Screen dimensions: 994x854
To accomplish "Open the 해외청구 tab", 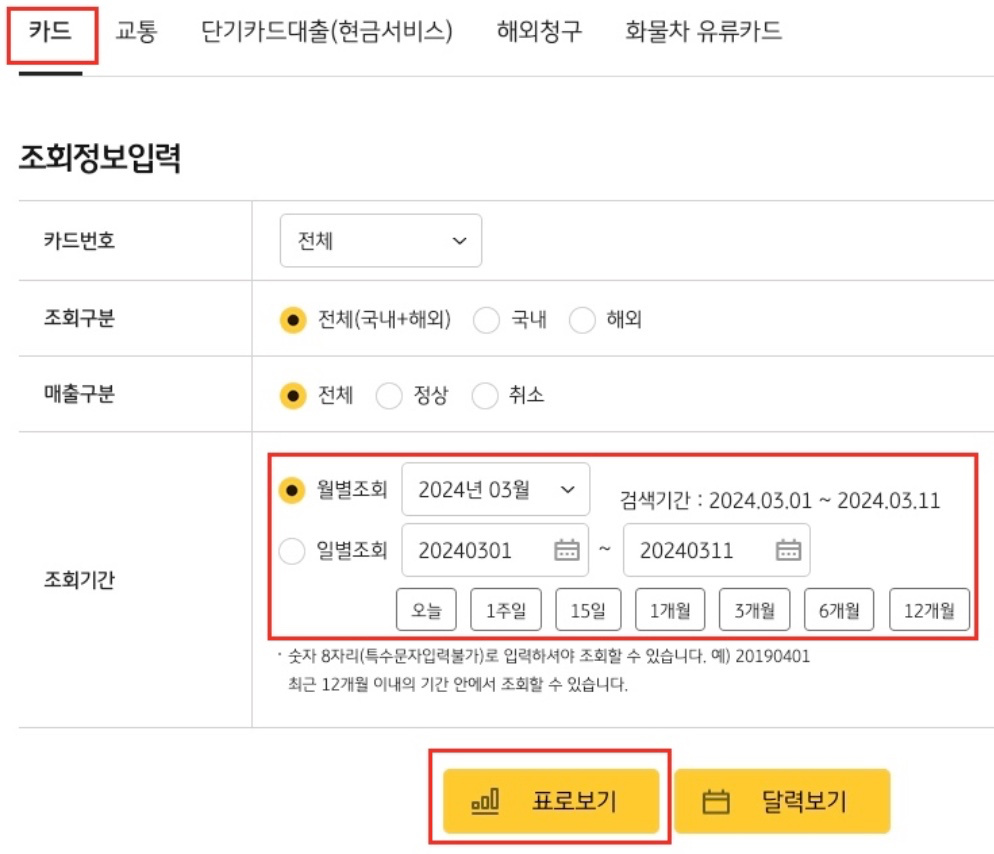I will coord(539,31).
